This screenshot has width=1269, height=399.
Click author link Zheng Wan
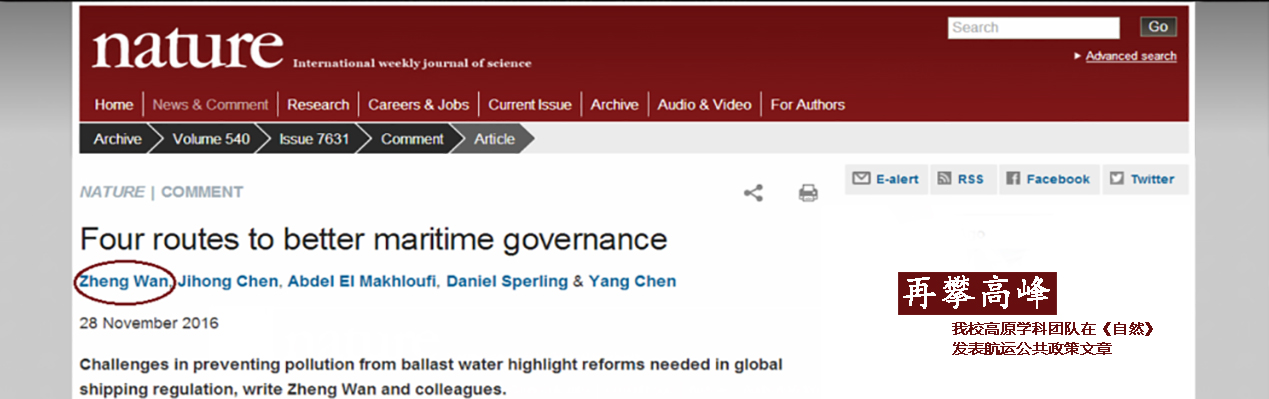[x=124, y=281]
